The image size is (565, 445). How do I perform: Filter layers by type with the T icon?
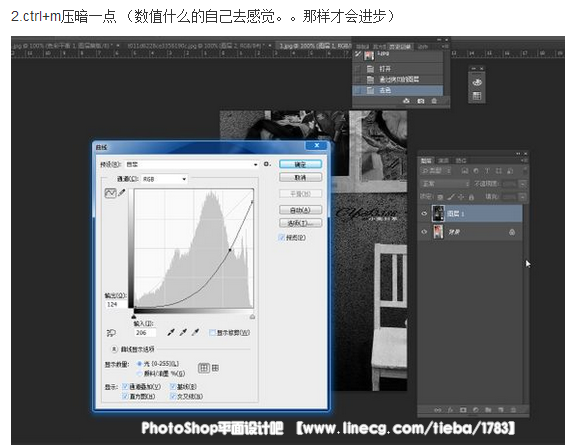point(487,171)
